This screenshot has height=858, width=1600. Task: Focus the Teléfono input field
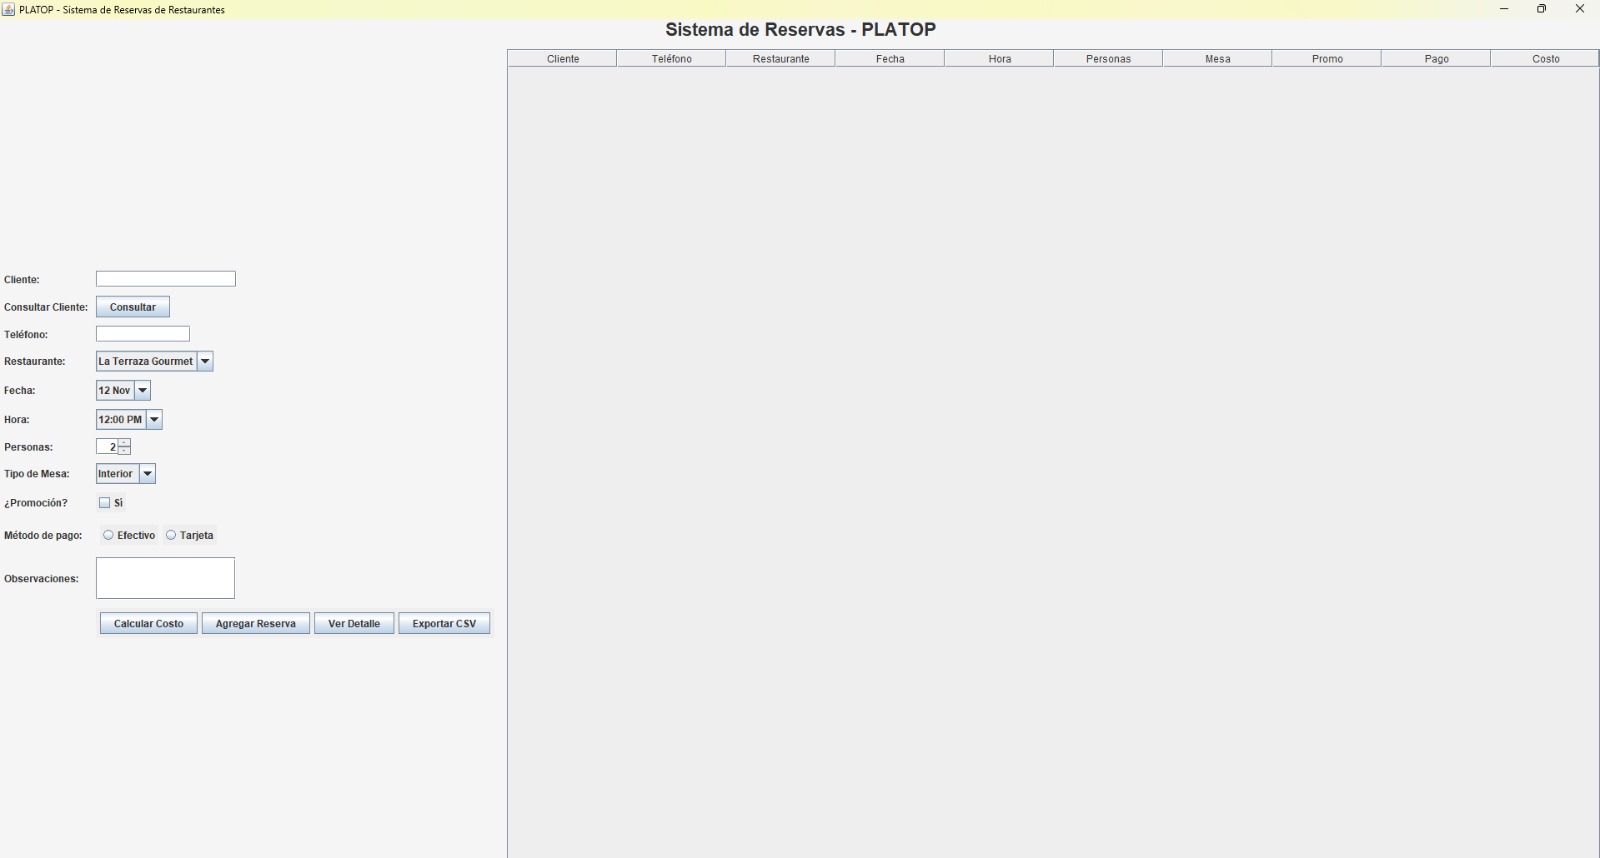143,334
